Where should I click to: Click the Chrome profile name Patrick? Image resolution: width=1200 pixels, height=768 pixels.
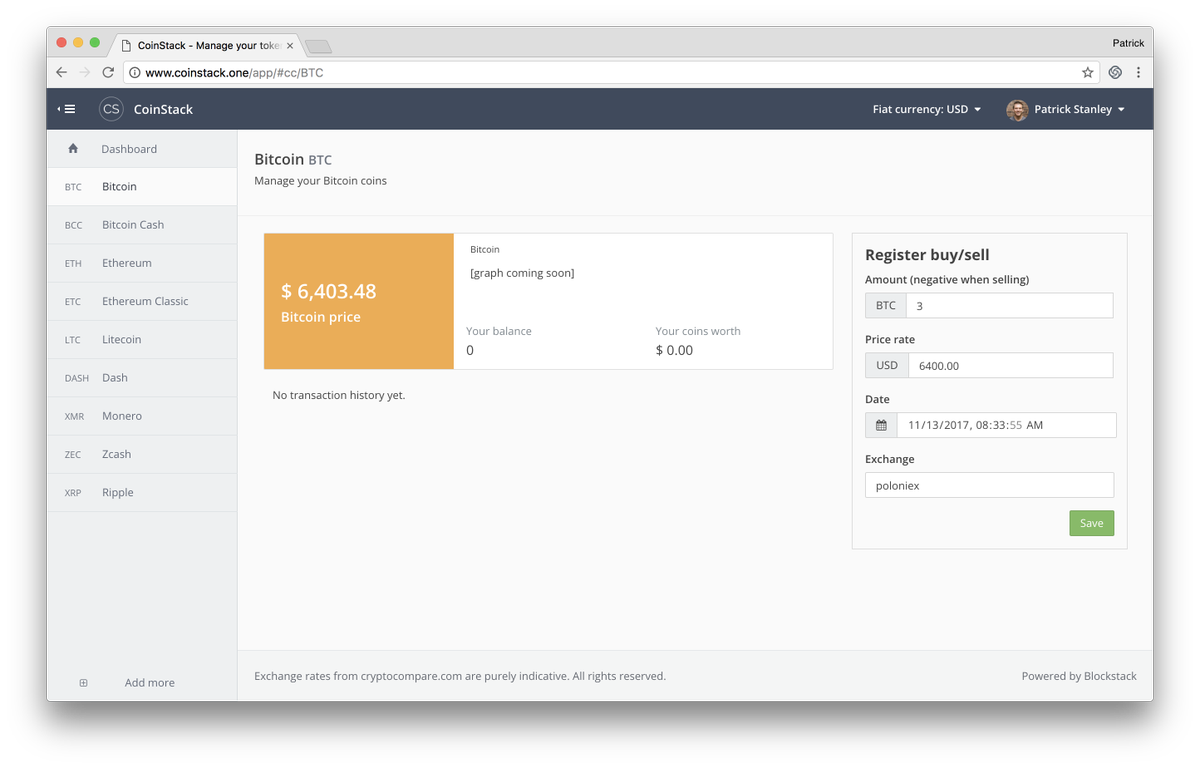[x=1128, y=43]
